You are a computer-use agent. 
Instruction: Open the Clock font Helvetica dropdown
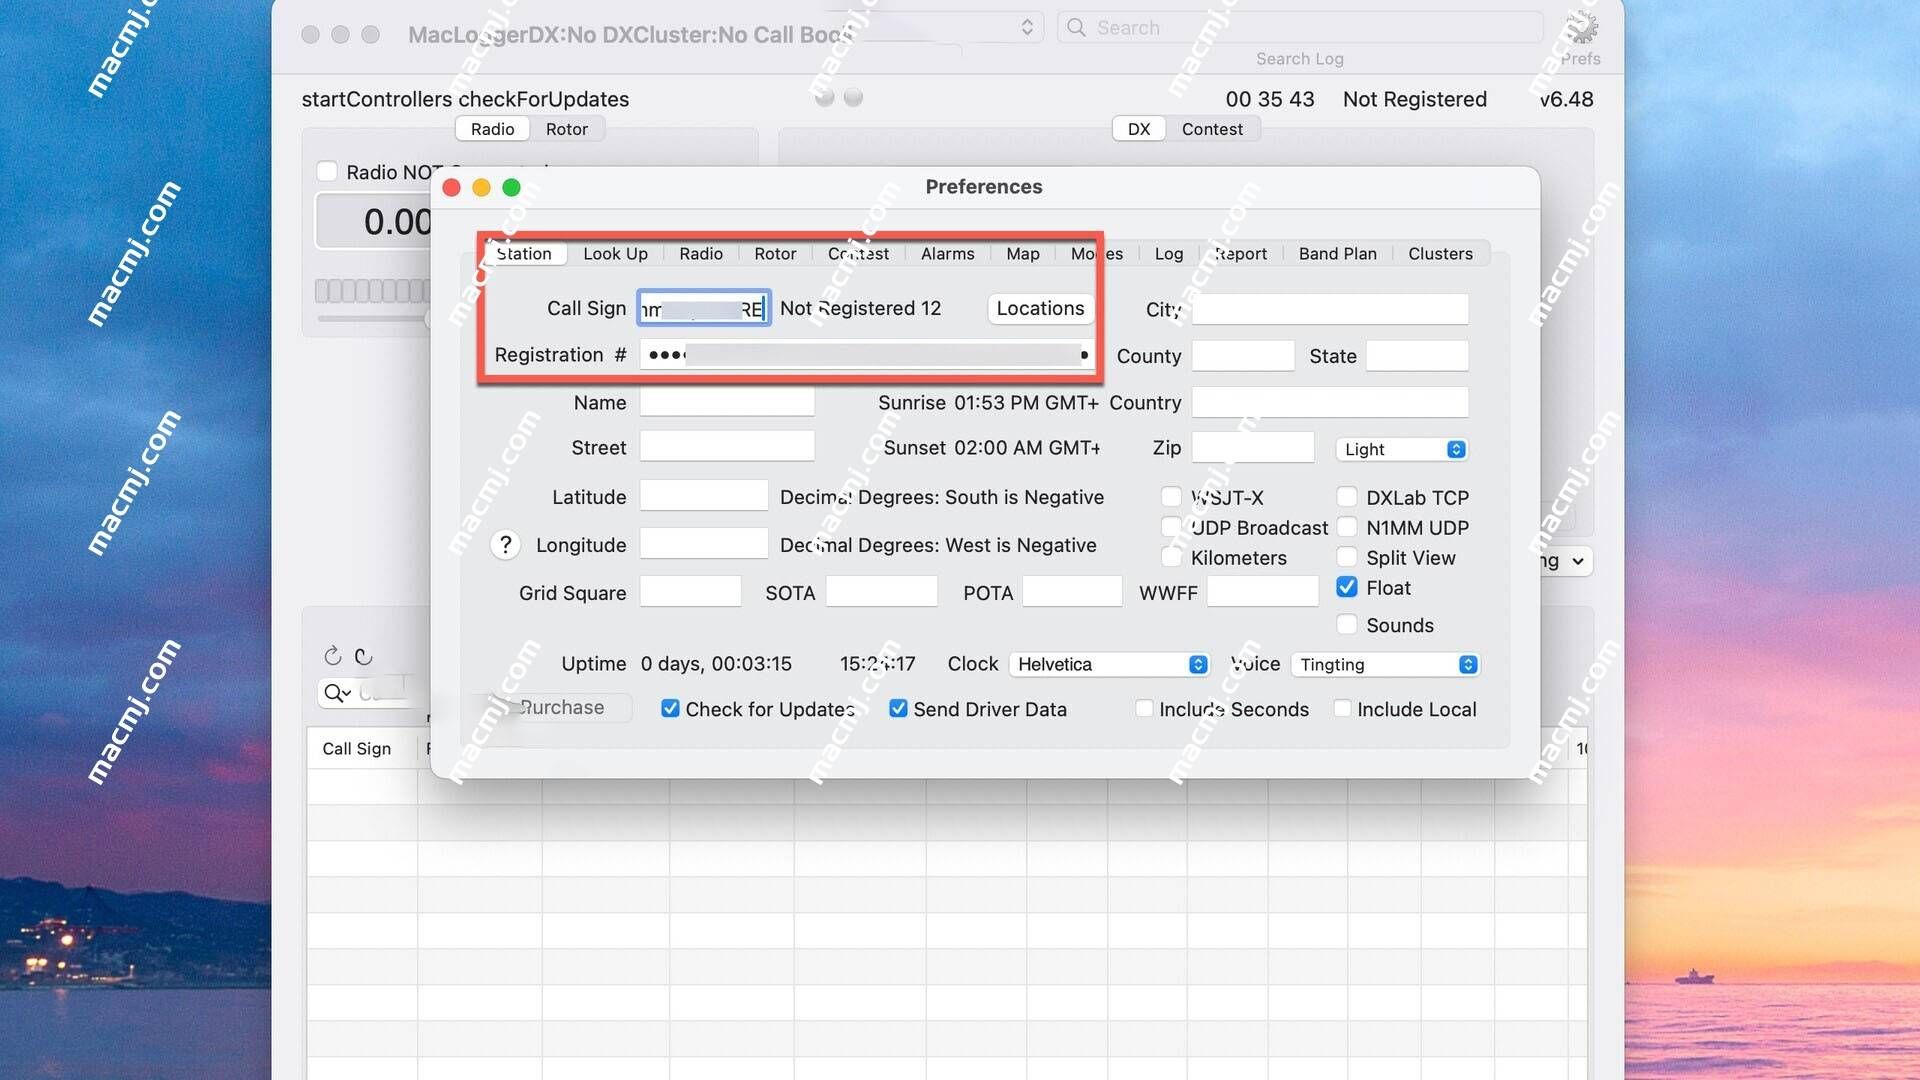1109,664
